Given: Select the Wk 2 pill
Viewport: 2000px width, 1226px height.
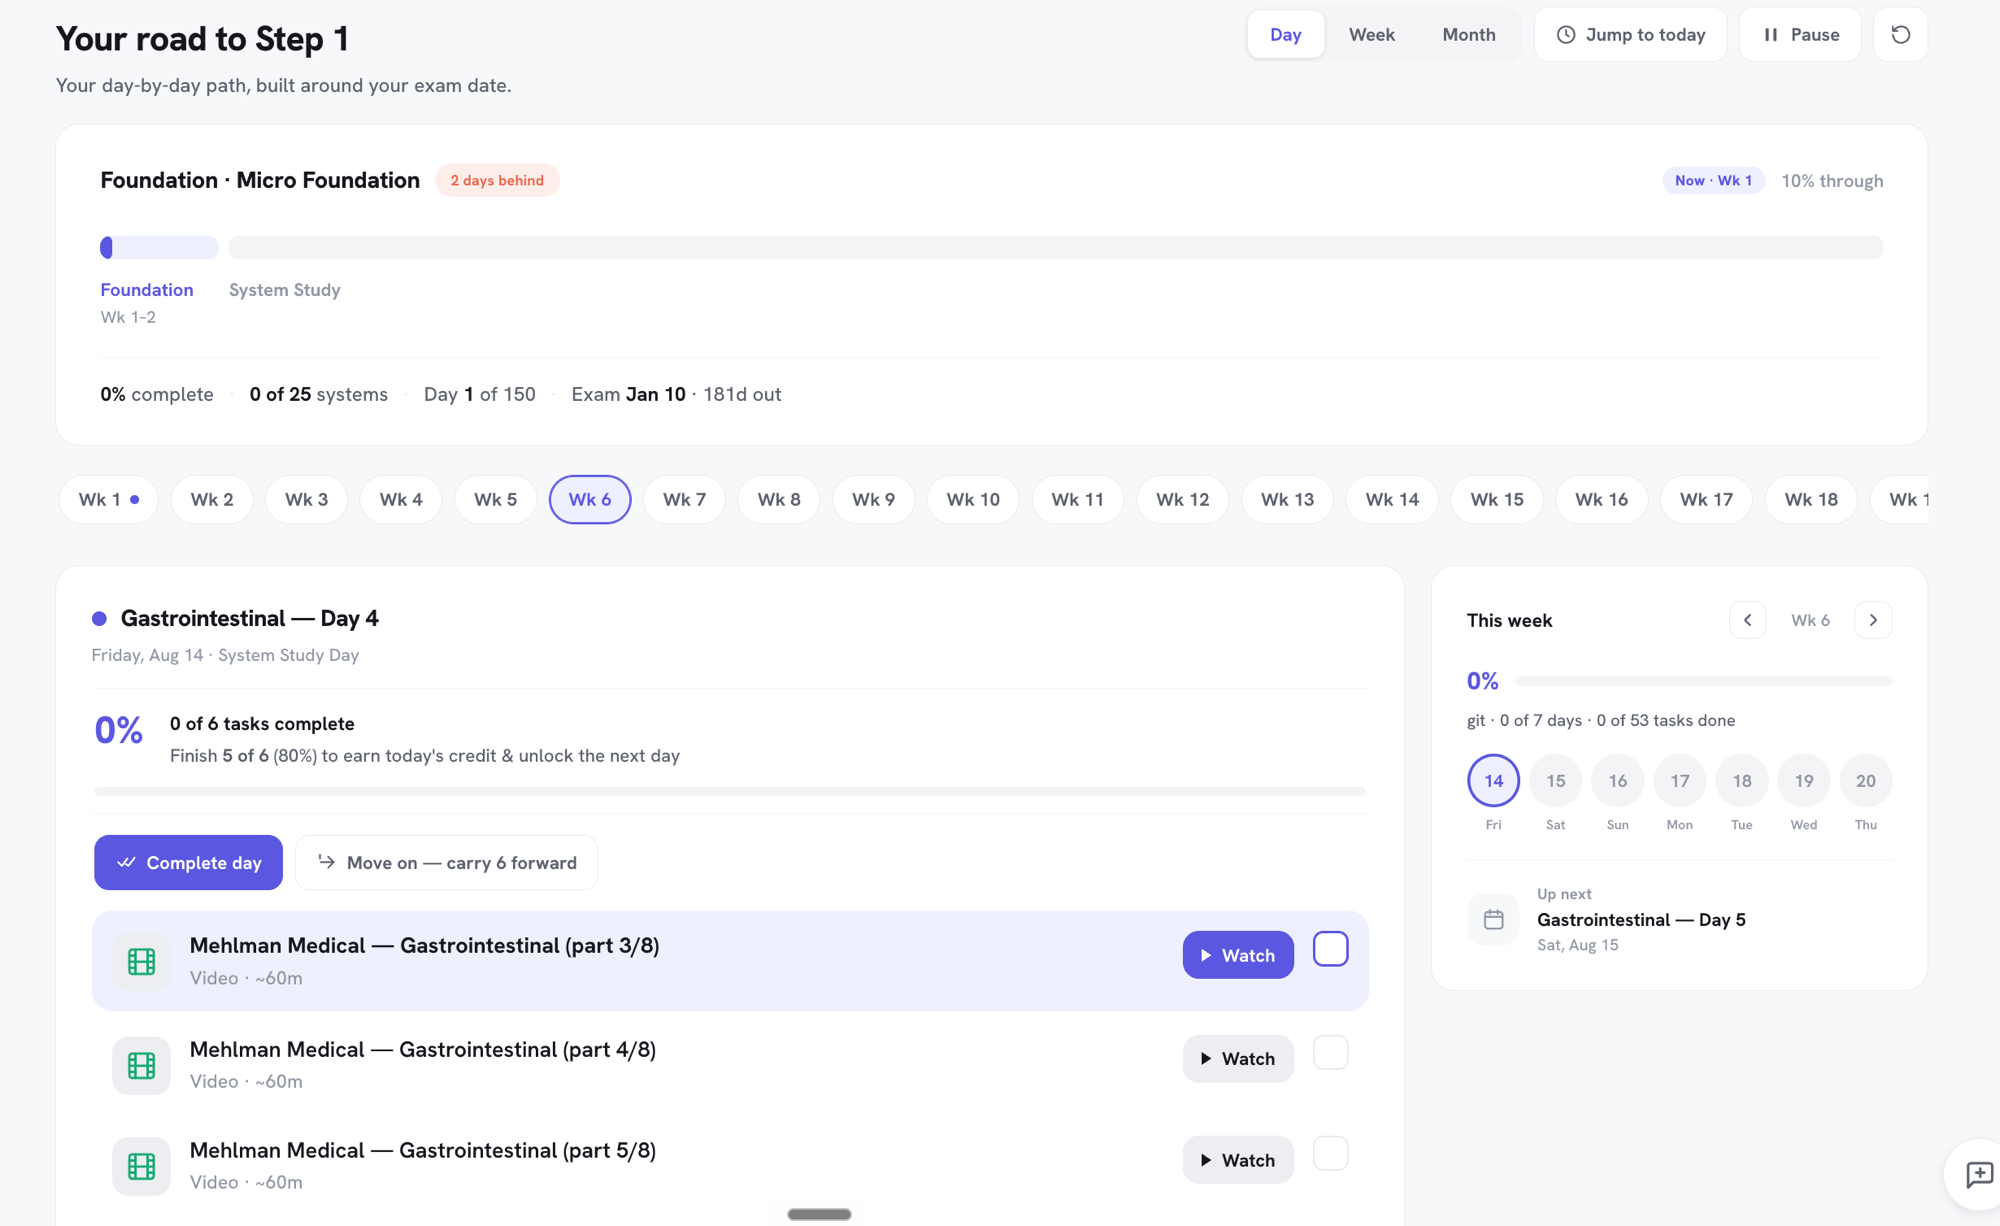Looking at the screenshot, I should click(212, 499).
